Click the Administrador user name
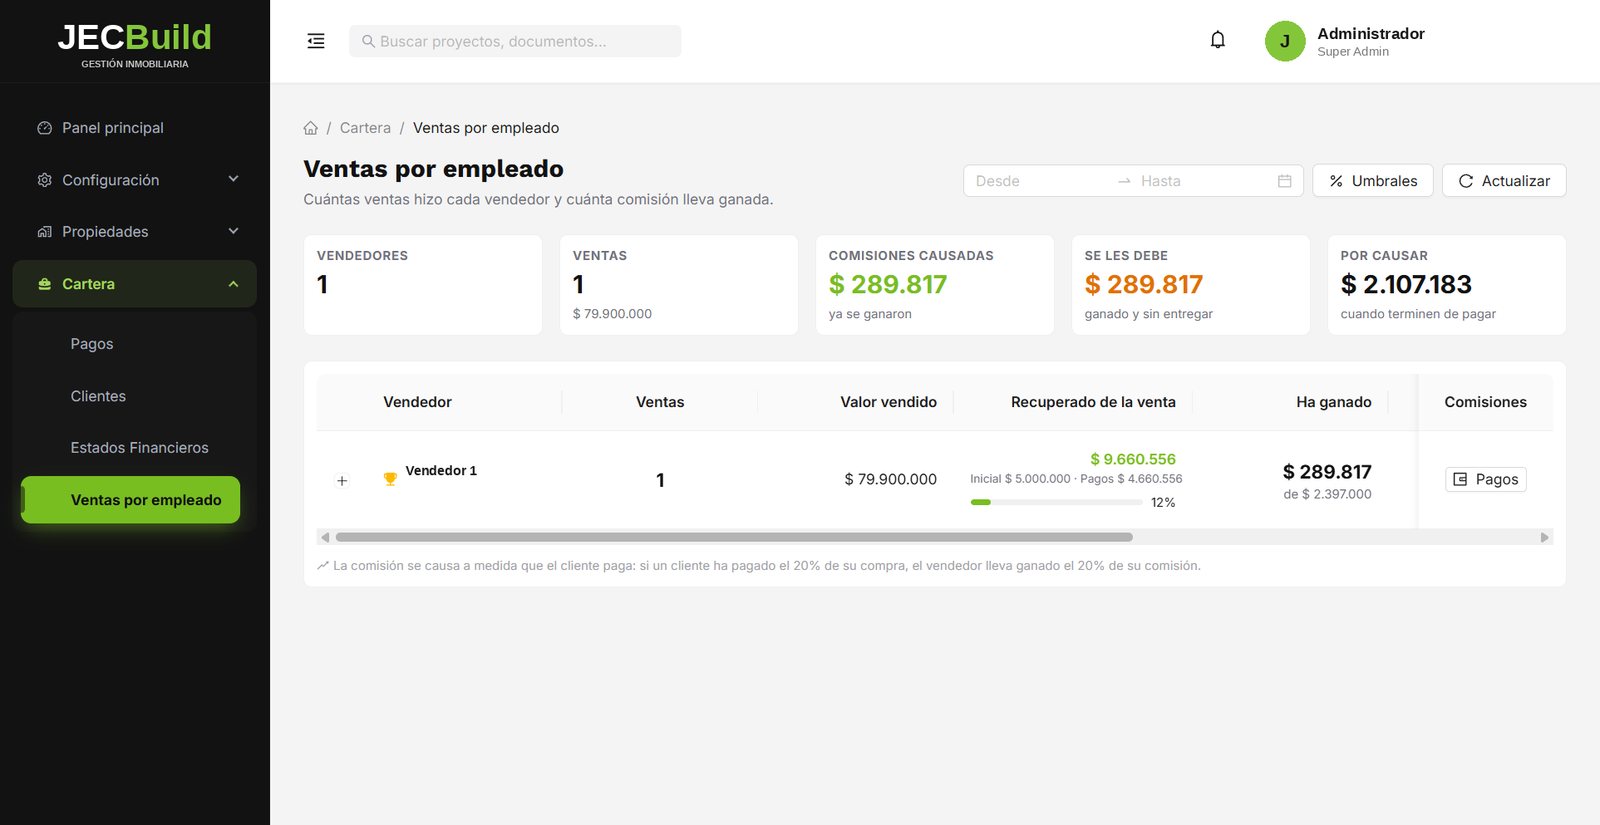1600x825 pixels. click(x=1371, y=33)
